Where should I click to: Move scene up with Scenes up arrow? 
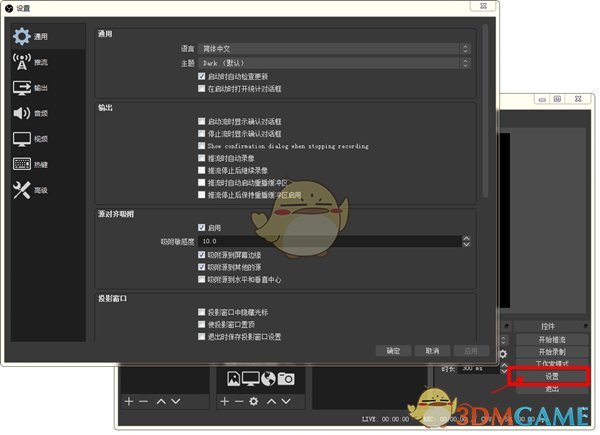(x=161, y=401)
